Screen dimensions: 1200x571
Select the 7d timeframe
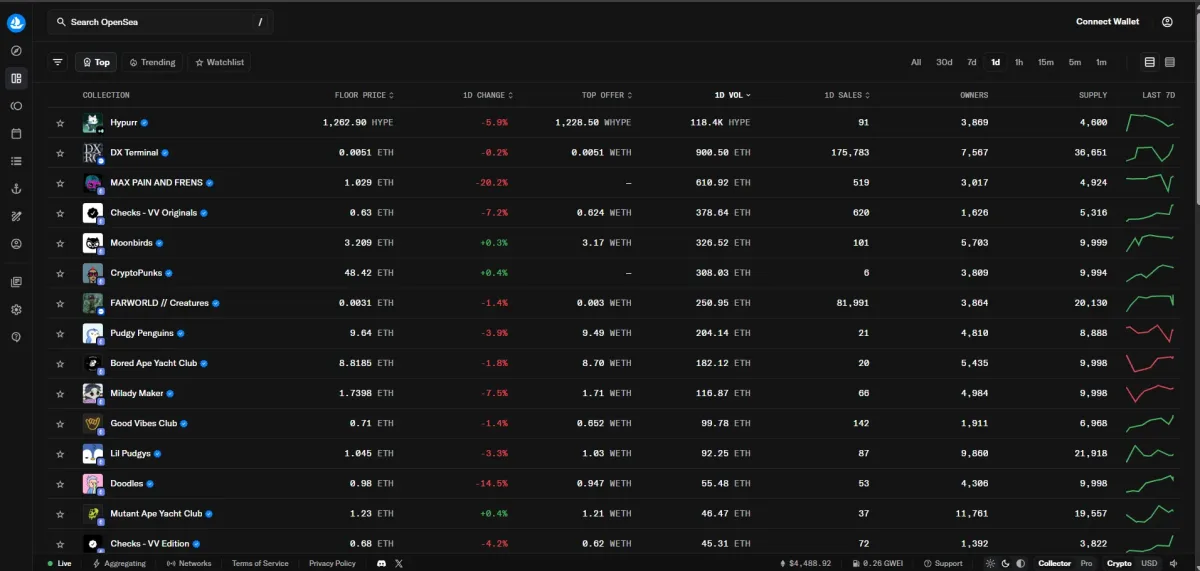971,62
